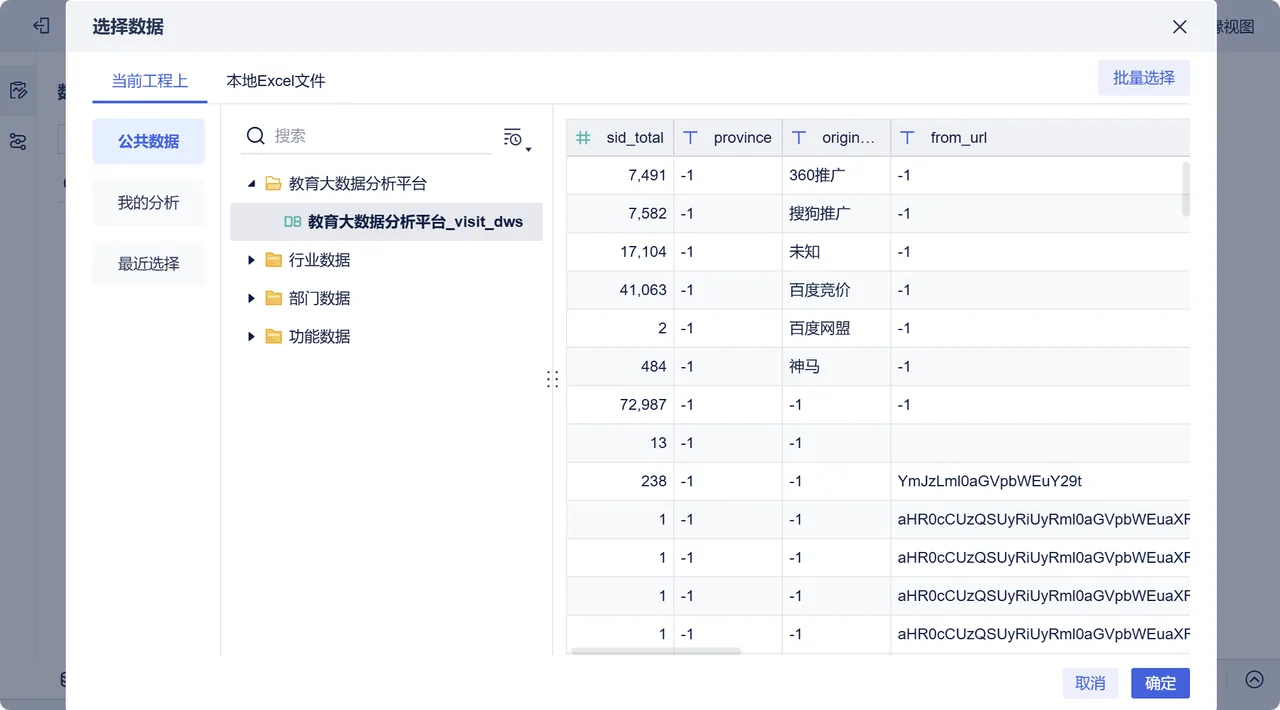Click the cell 搜狗推广
The width and height of the screenshot is (1280, 710).
[x=836, y=213]
